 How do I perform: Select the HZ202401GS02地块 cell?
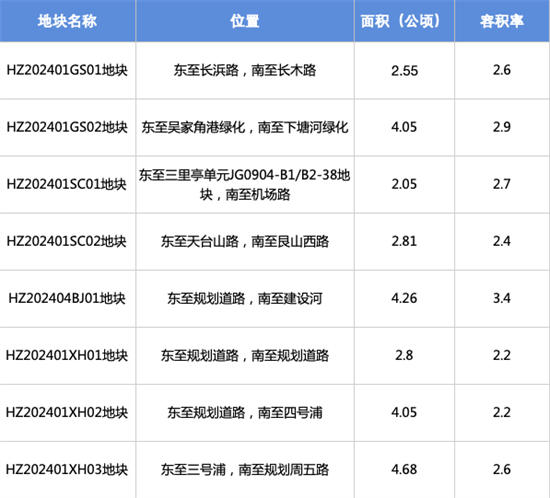tap(67, 127)
